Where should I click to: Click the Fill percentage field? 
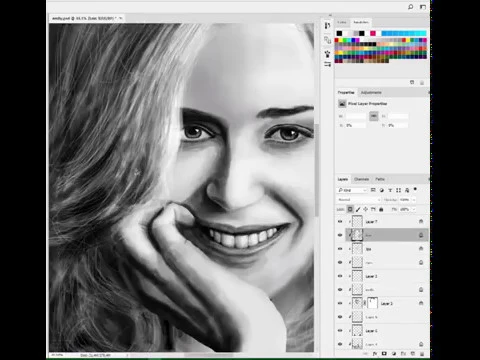(404, 209)
